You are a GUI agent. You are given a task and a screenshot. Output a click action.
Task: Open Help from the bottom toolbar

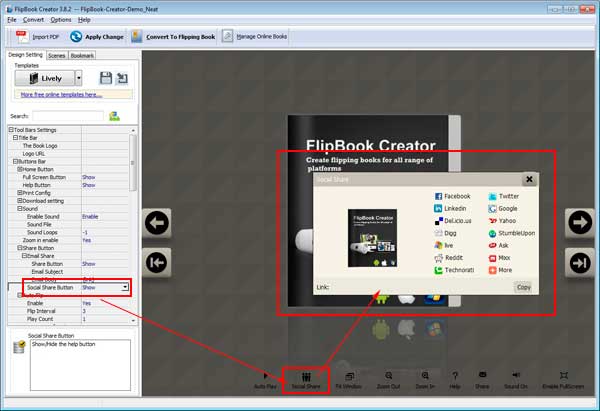[455, 380]
